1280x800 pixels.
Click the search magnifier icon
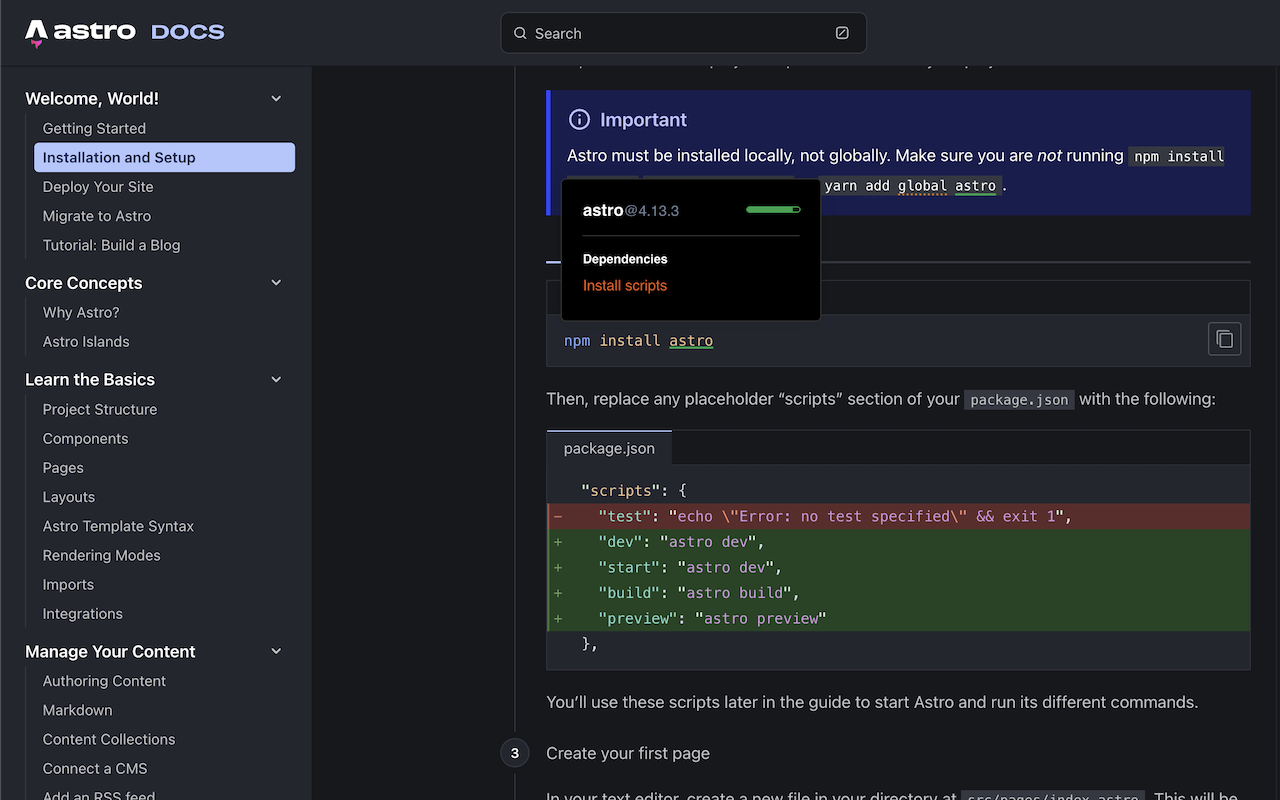(x=520, y=33)
